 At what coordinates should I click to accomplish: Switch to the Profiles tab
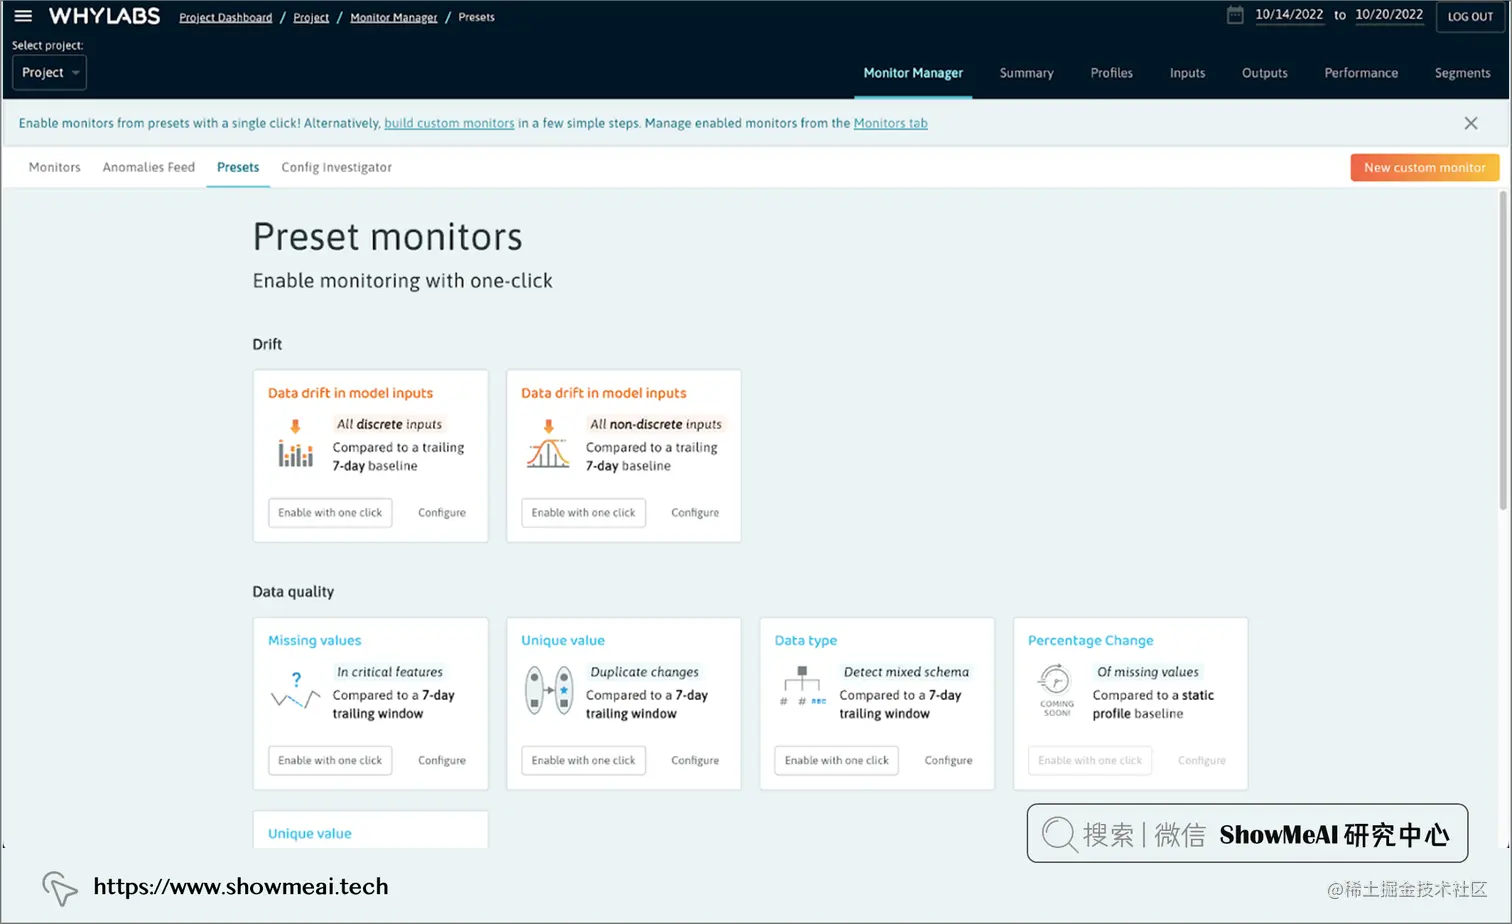[1111, 73]
